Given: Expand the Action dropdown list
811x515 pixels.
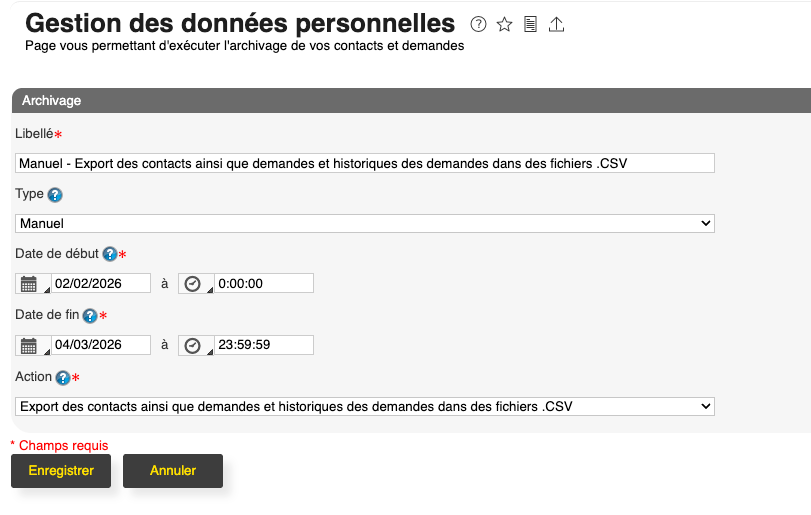Looking at the screenshot, I should tap(364, 406).
